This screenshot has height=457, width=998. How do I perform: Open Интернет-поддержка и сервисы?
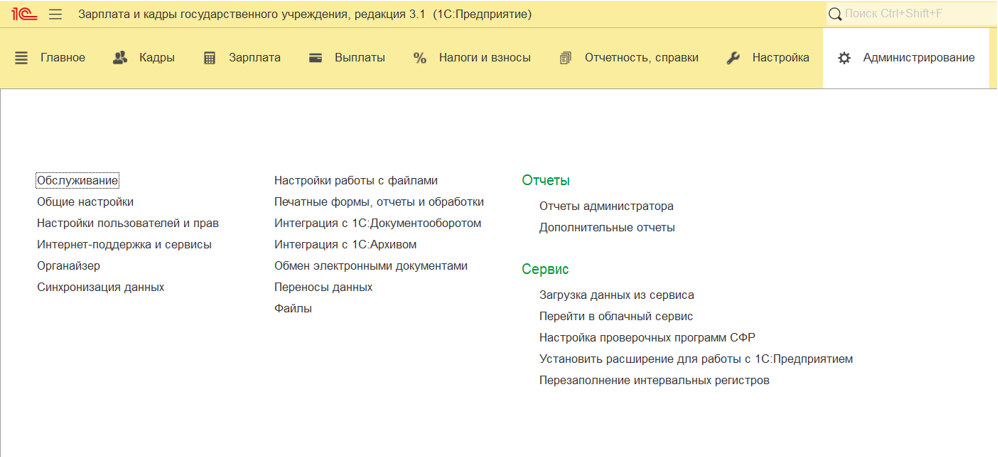(x=124, y=244)
